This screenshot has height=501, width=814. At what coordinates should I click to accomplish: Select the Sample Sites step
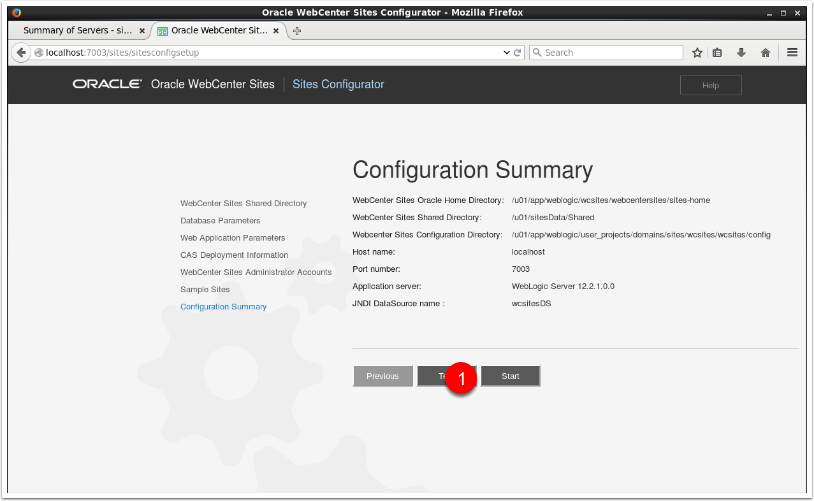[x=205, y=289]
